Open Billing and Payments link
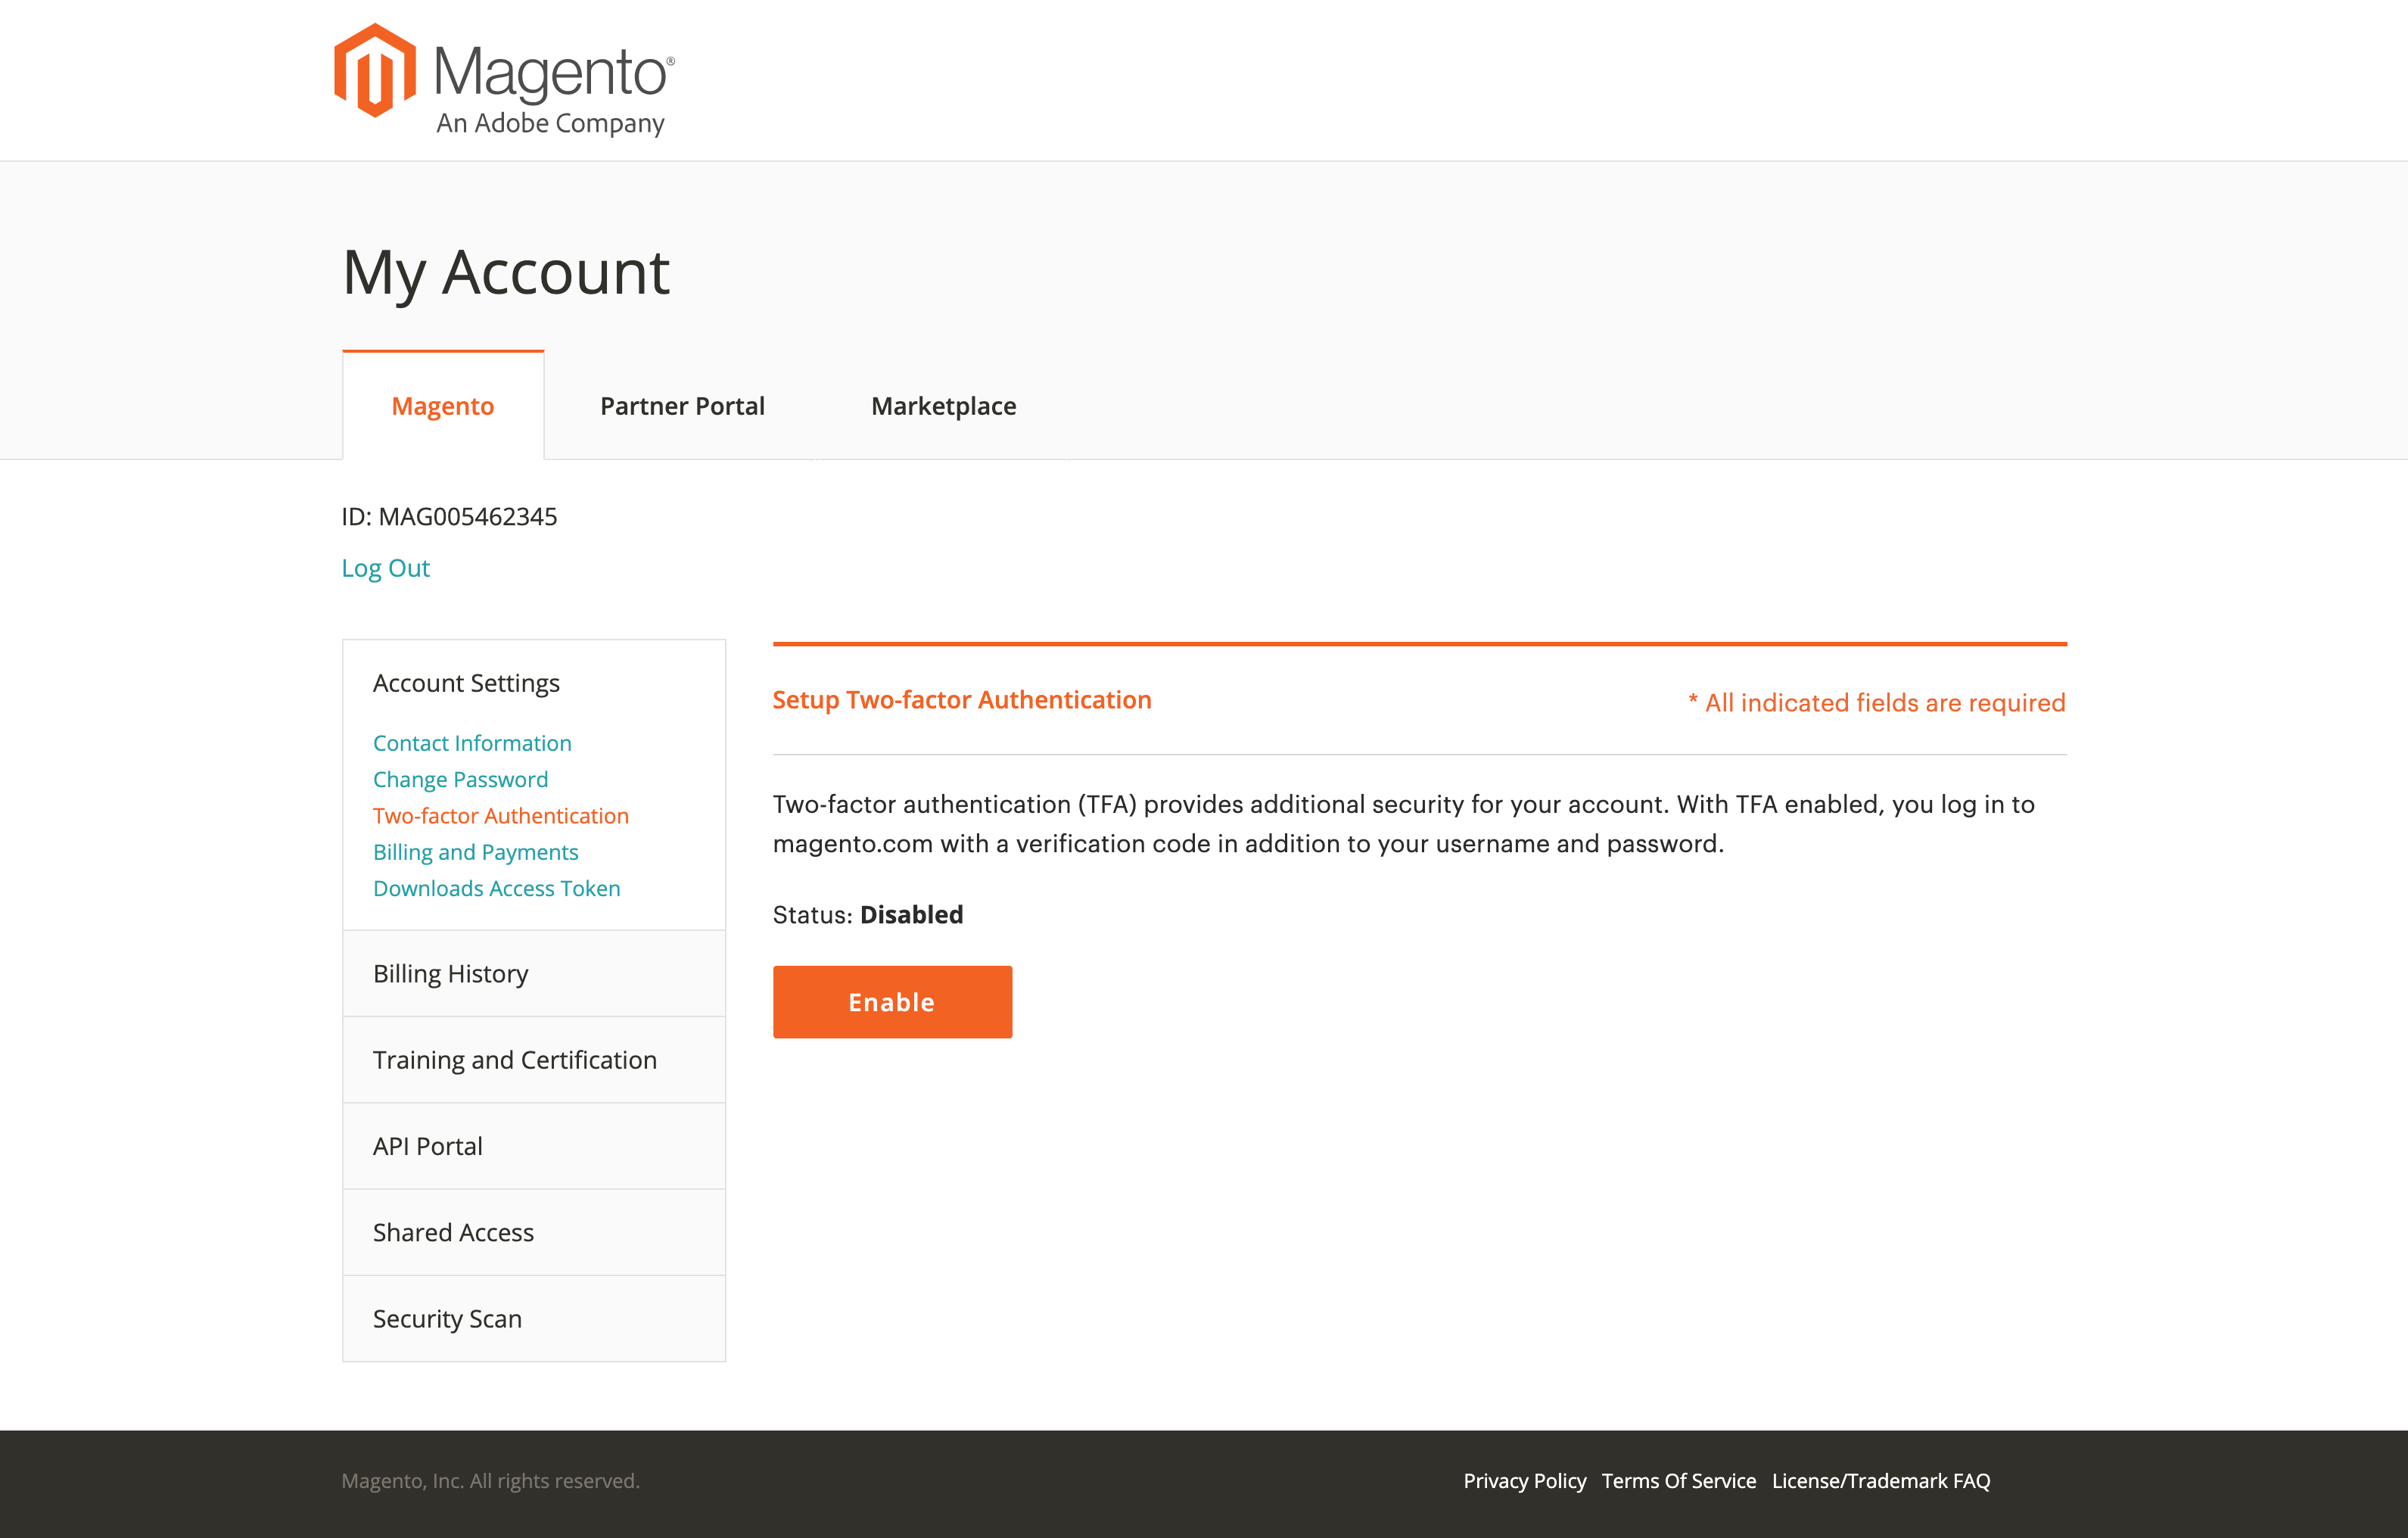The width and height of the screenshot is (2408, 1538). 475,852
